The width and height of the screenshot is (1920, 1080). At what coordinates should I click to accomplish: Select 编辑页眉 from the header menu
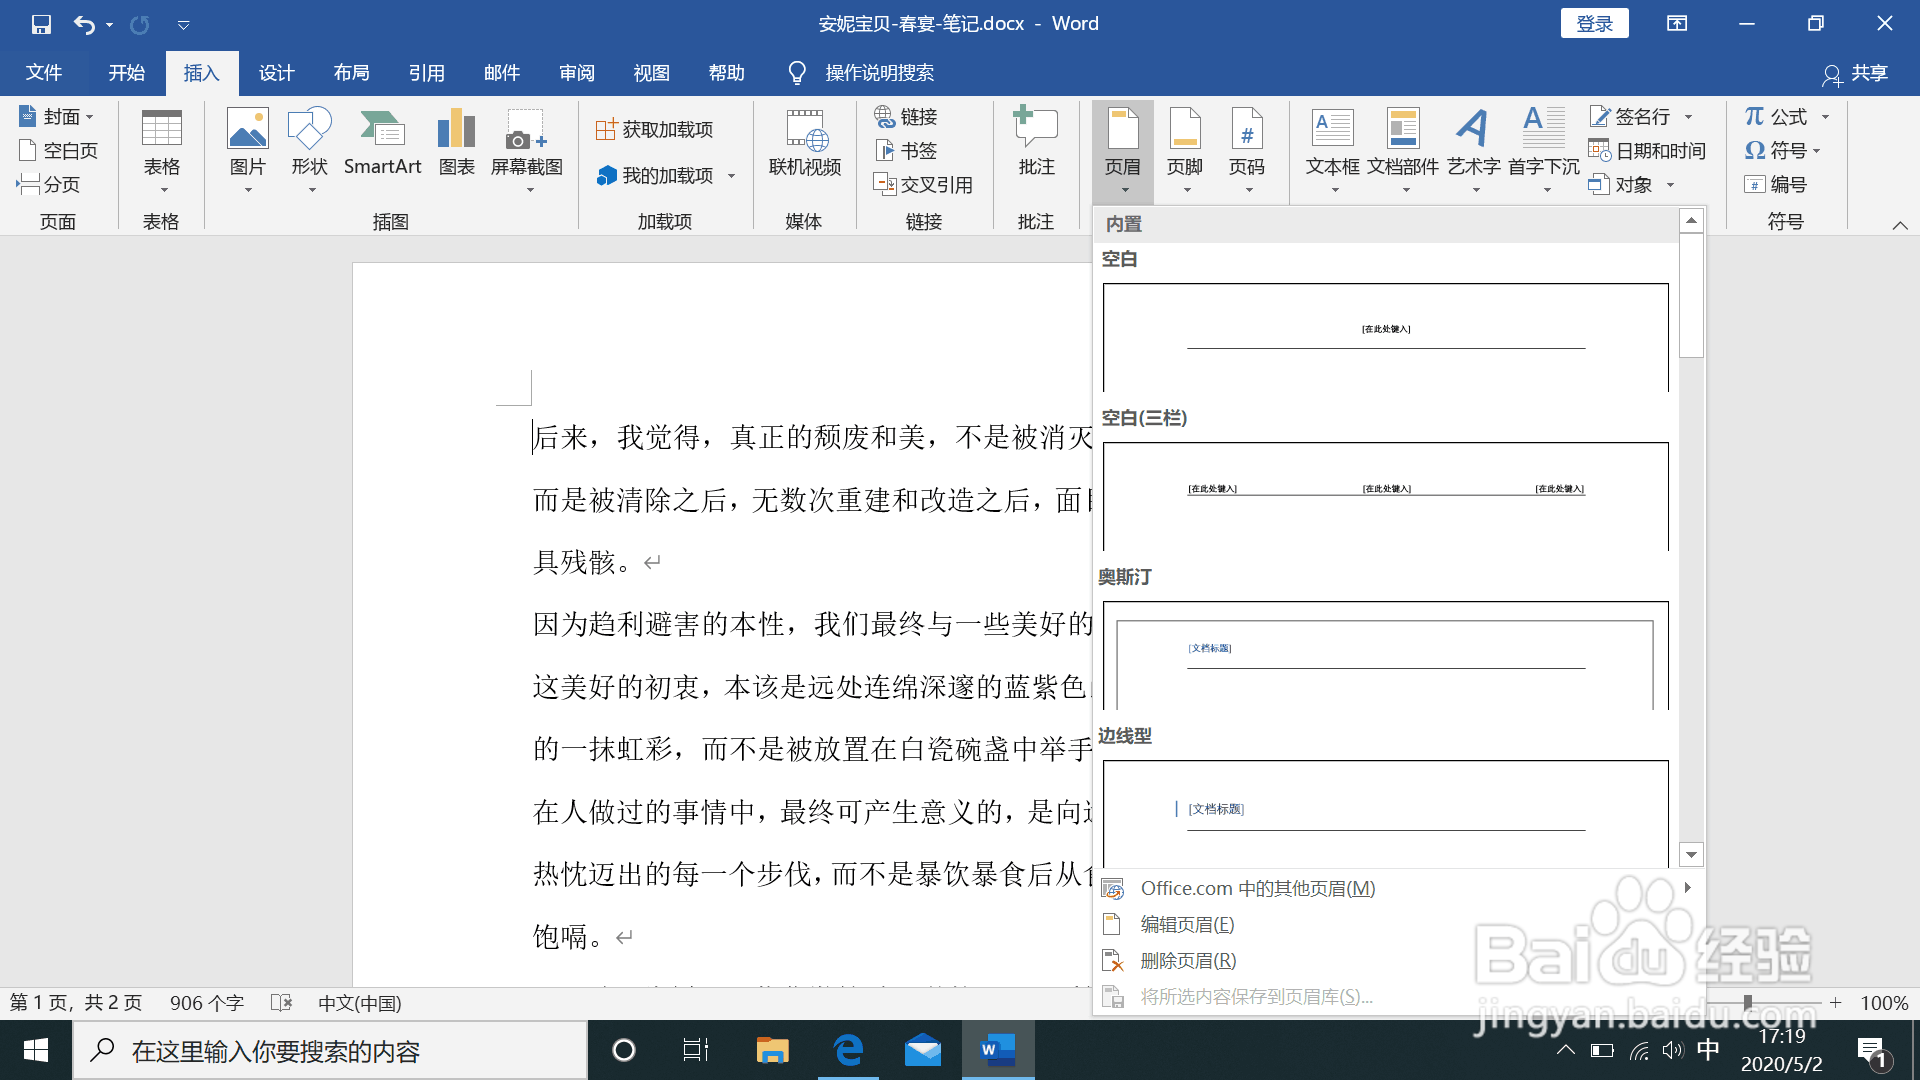pyautogui.click(x=1186, y=924)
